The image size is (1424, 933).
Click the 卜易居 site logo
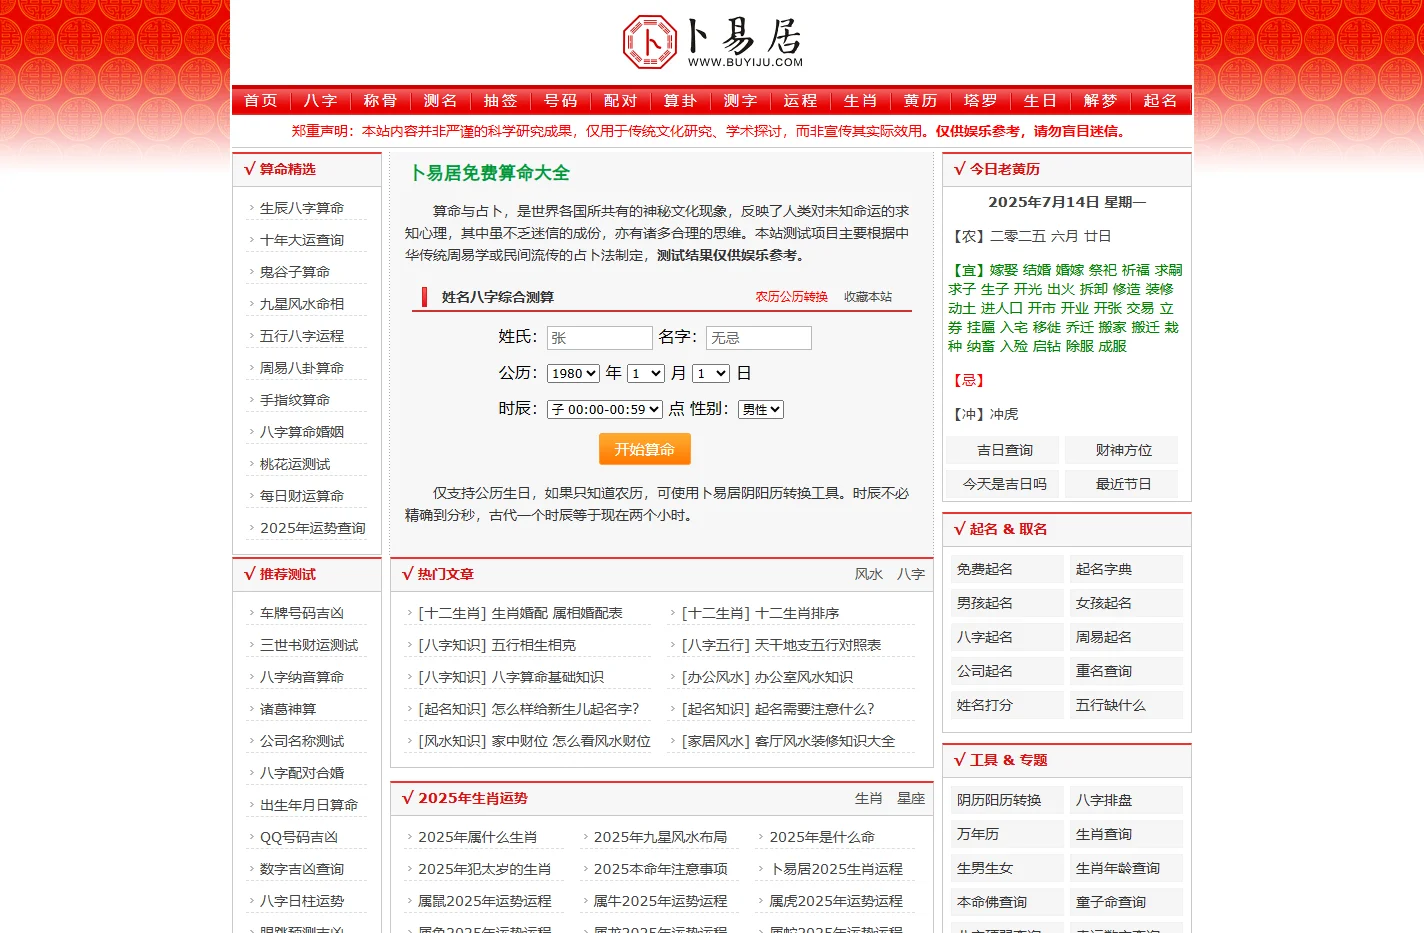tap(712, 42)
